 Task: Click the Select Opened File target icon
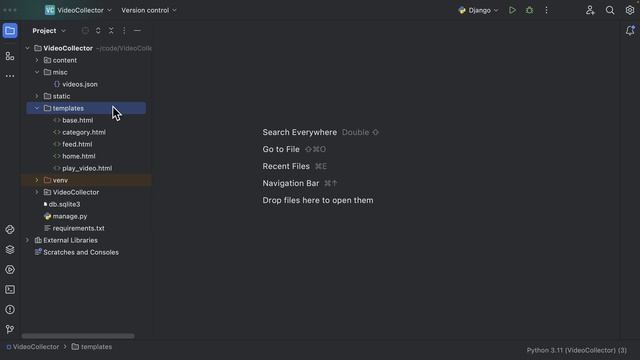pos(85,31)
